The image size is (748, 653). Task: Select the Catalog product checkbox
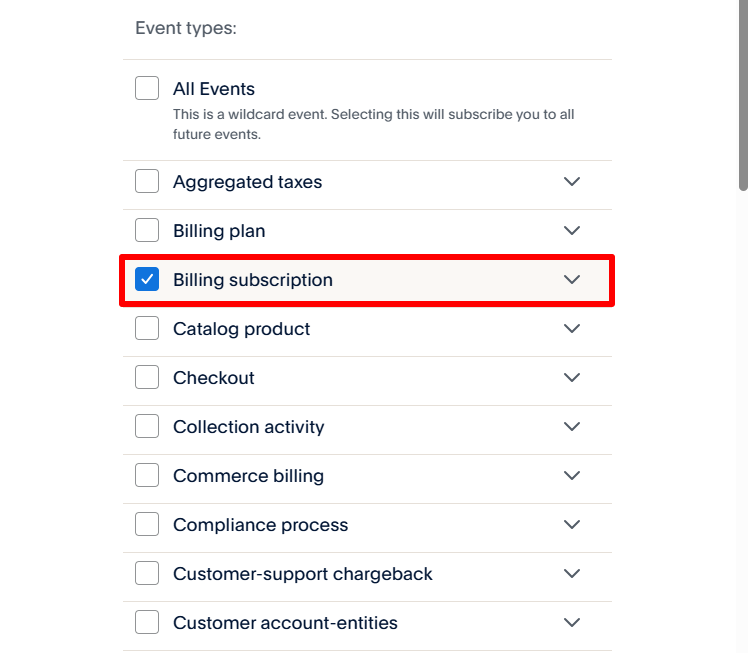(x=147, y=328)
